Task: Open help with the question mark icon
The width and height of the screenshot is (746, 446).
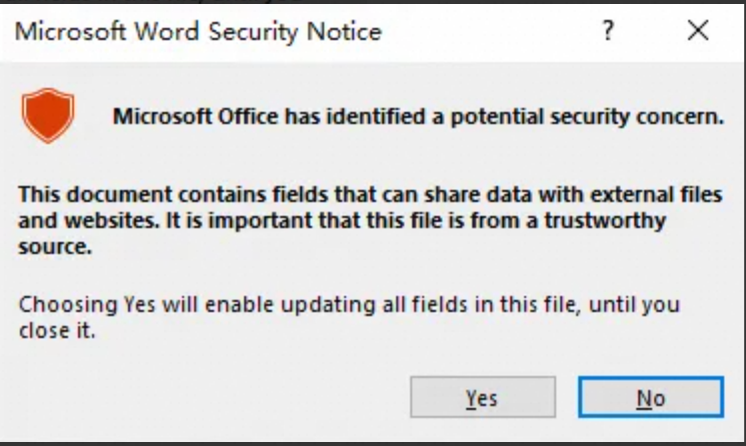Action: (x=607, y=32)
